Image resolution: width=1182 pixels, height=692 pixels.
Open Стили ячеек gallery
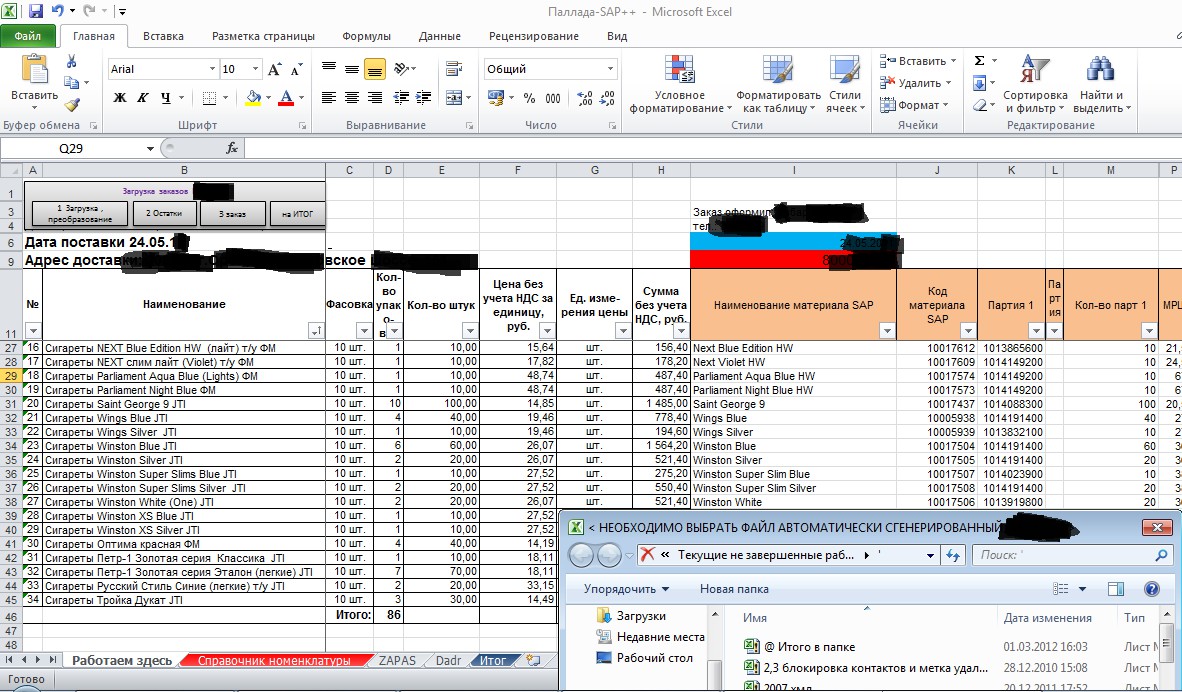pyautogui.click(x=845, y=84)
